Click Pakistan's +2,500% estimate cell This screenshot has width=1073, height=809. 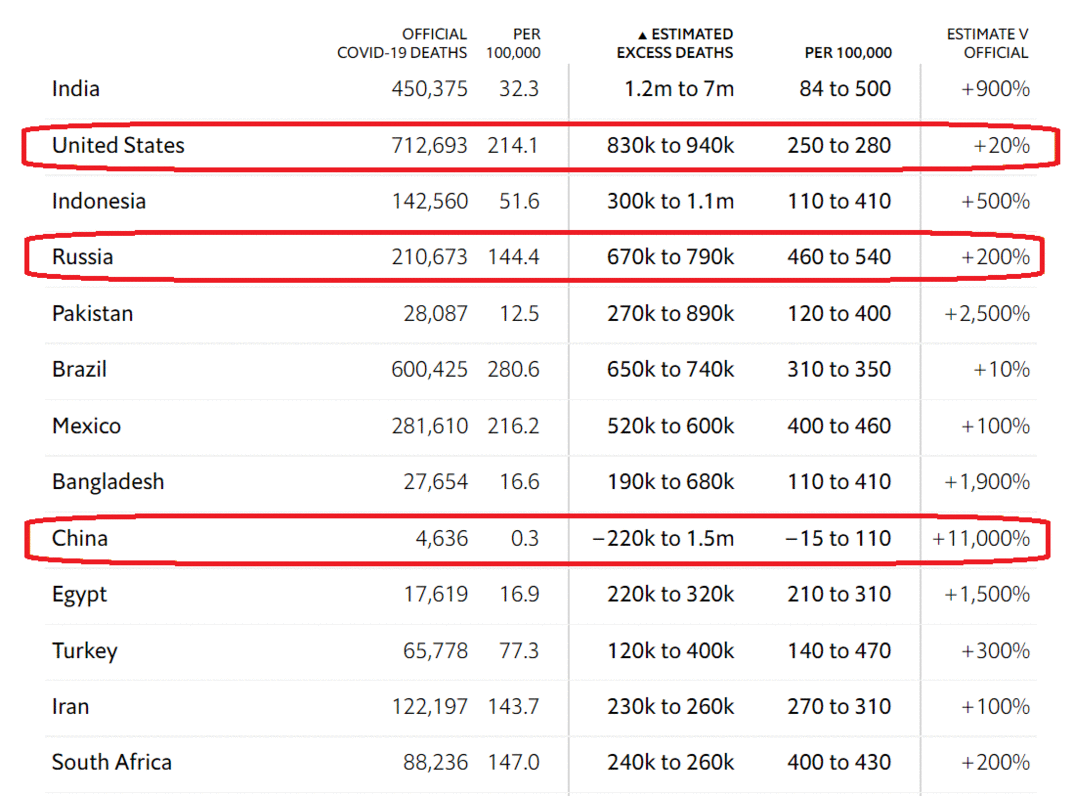coord(986,313)
